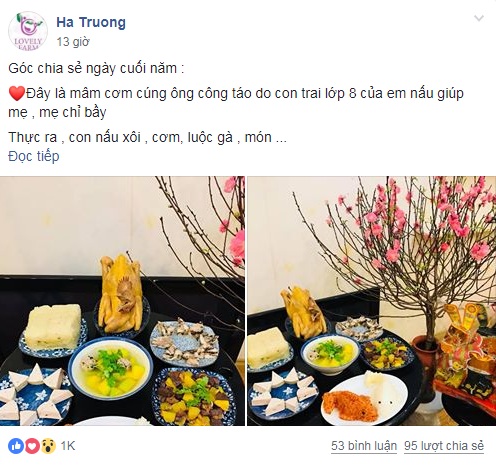The width and height of the screenshot is (496, 465).
Task: Click the red heart emoji in post text
Action: click(17, 94)
